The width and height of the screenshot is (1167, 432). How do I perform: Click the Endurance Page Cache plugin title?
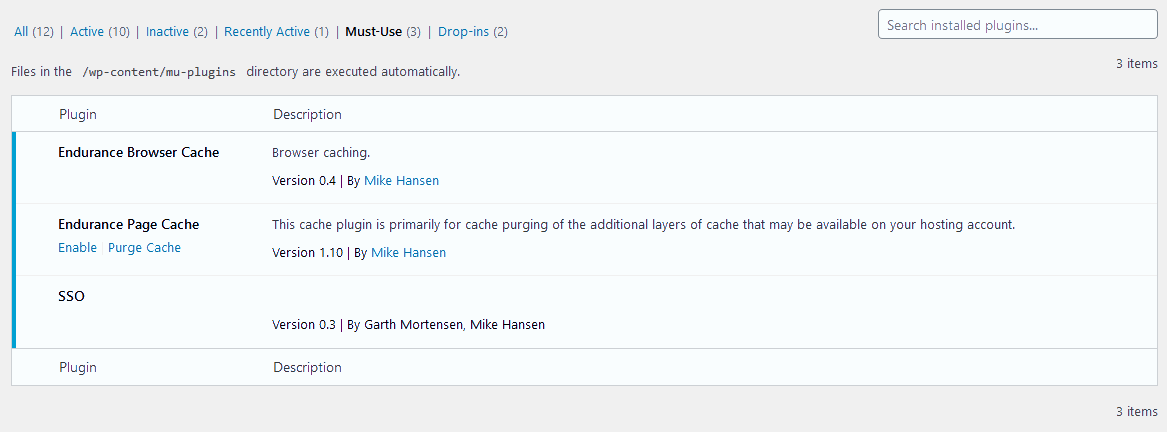pos(128,225)
